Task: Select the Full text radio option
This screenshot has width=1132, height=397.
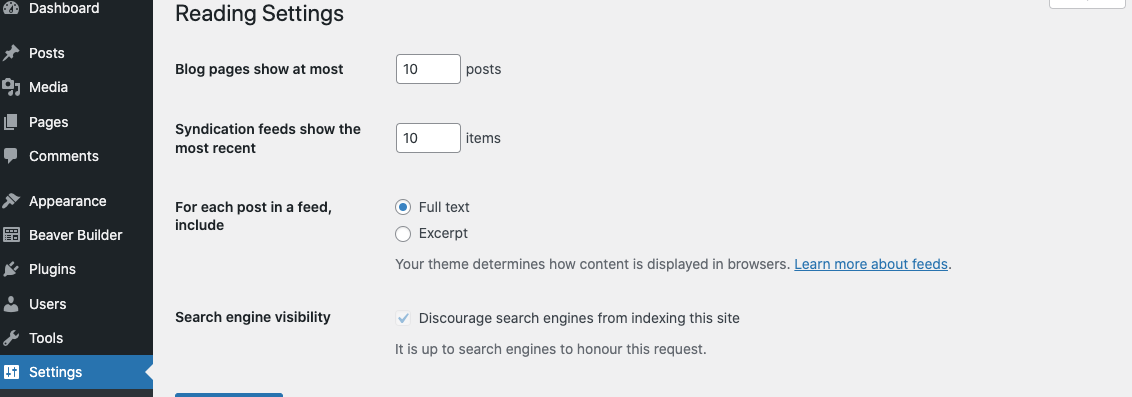Action: (x=403, y=207)
